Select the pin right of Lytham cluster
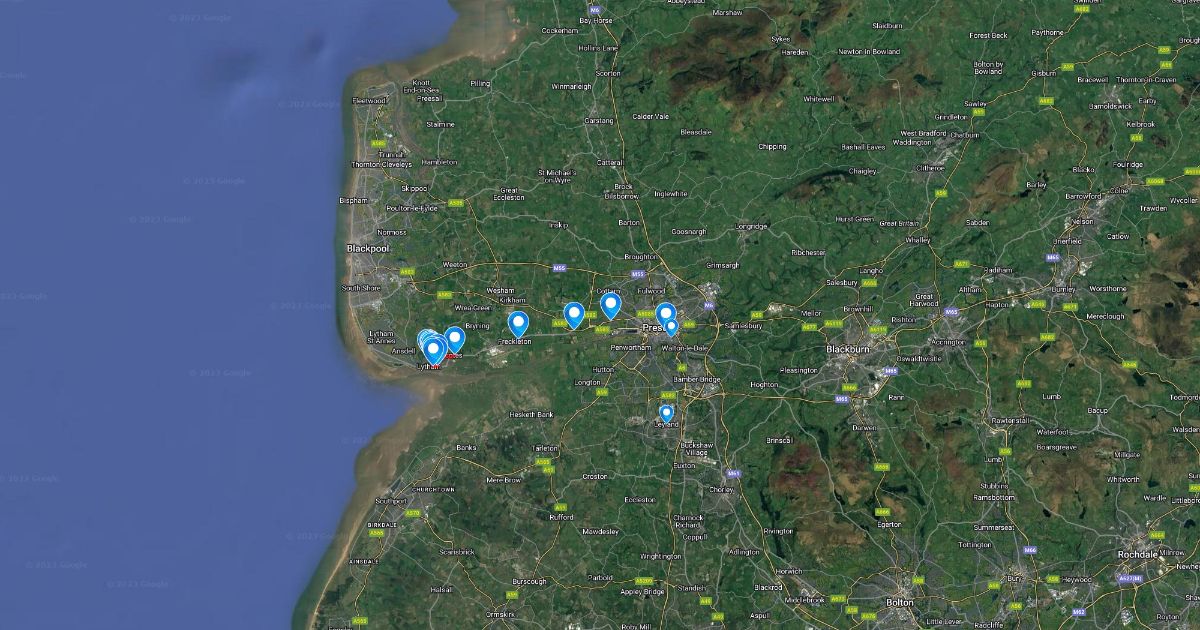1200x630 pixels. point(455,340)
